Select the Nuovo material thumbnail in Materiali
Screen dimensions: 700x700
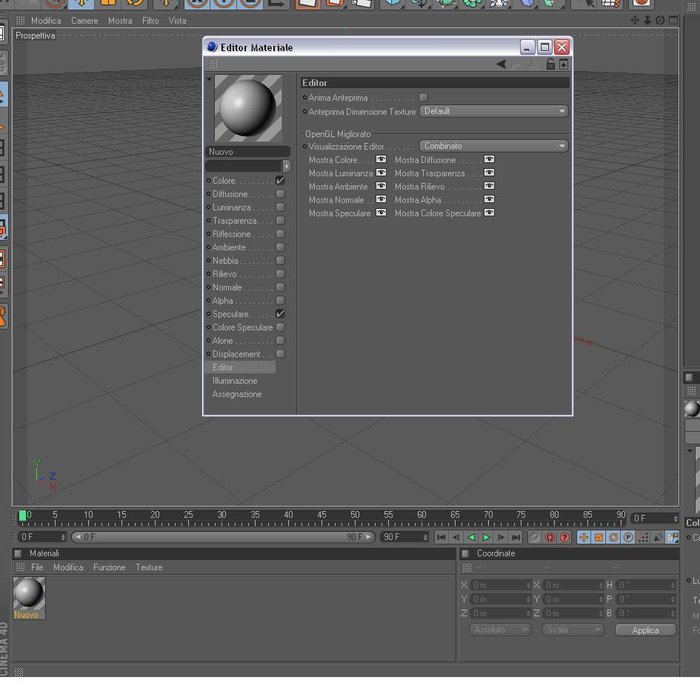(29, 598)
